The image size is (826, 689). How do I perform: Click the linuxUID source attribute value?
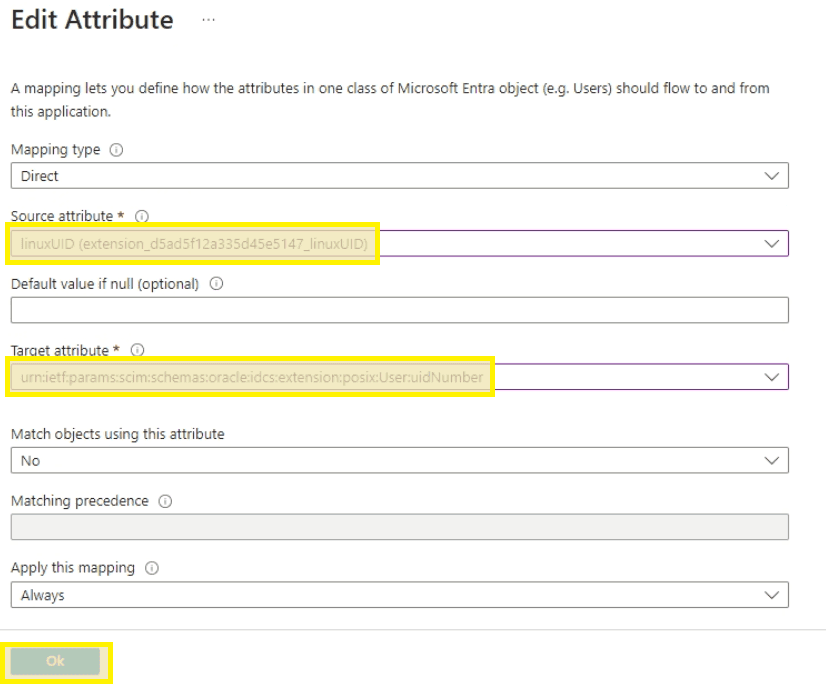[x=194, y=243]
